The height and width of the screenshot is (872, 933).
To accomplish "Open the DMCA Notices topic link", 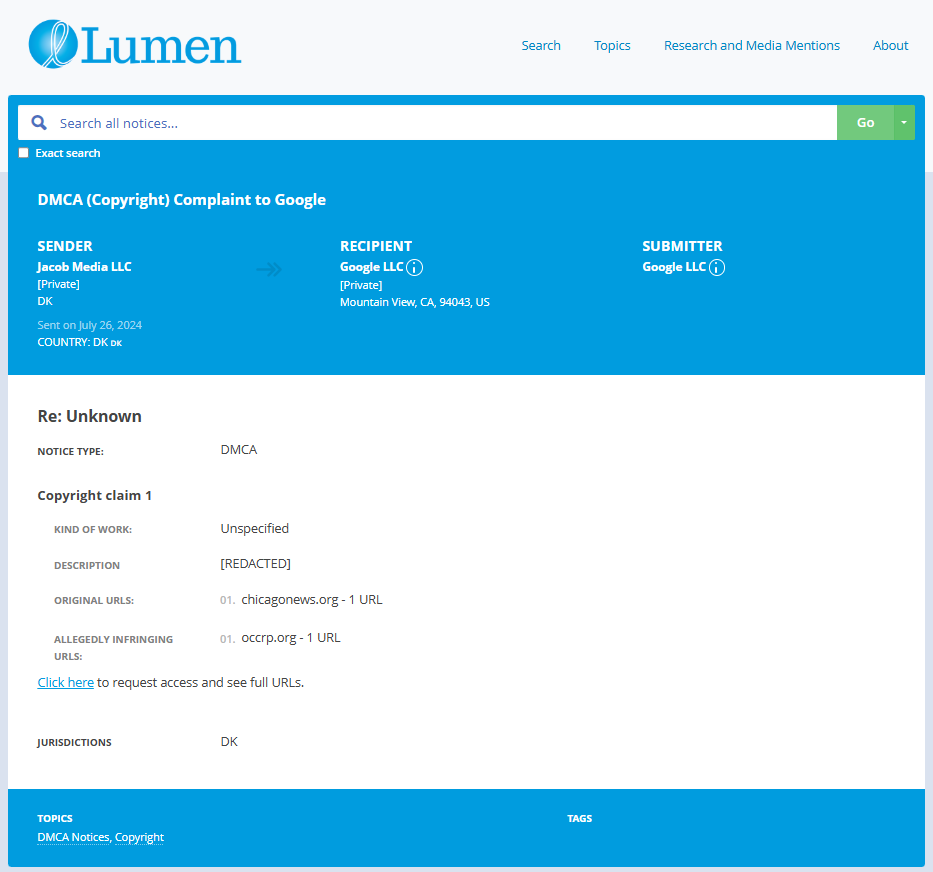I will pyautogui.click(x=73, y=837).
